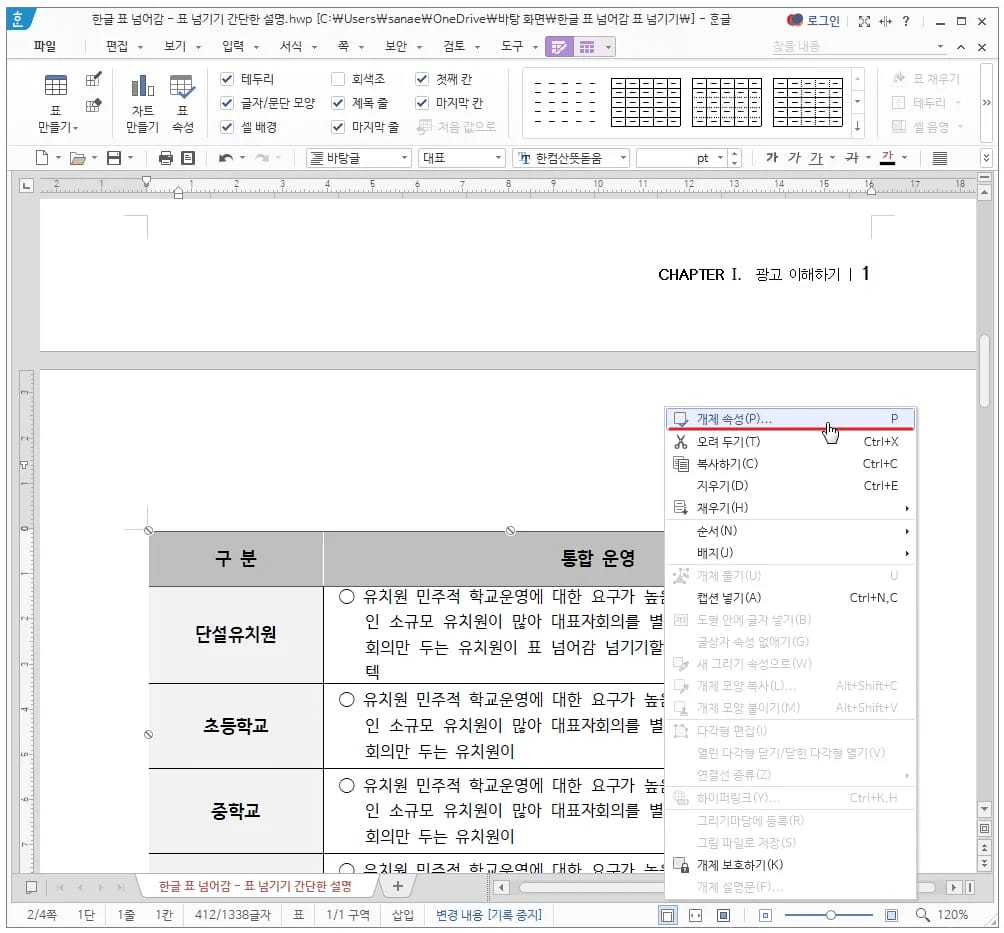Screen dimensions: 1004x933
Task: Click the New document icon
Action: (x=40, y=157)
